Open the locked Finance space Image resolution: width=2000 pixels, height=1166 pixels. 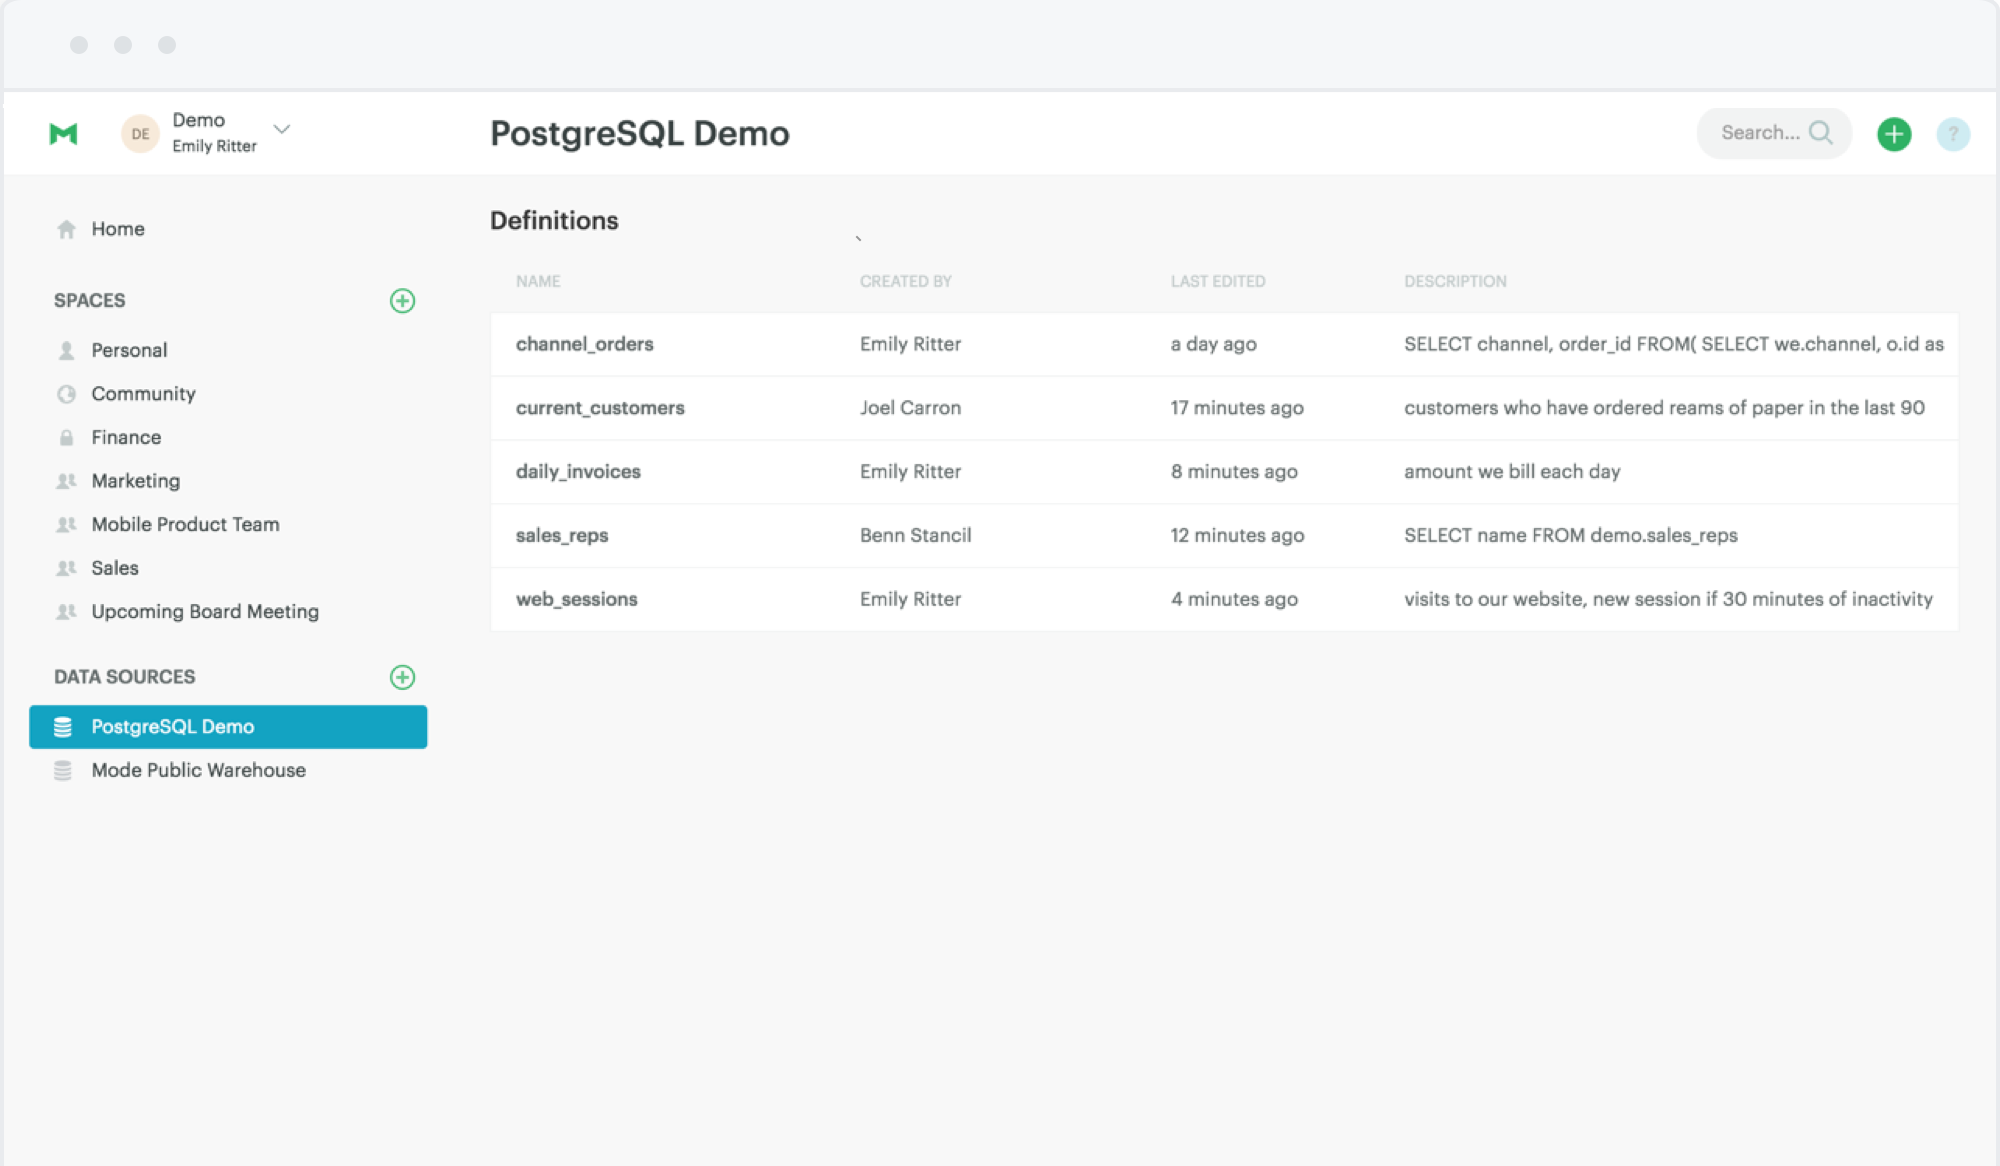click(x=126, y=437)
